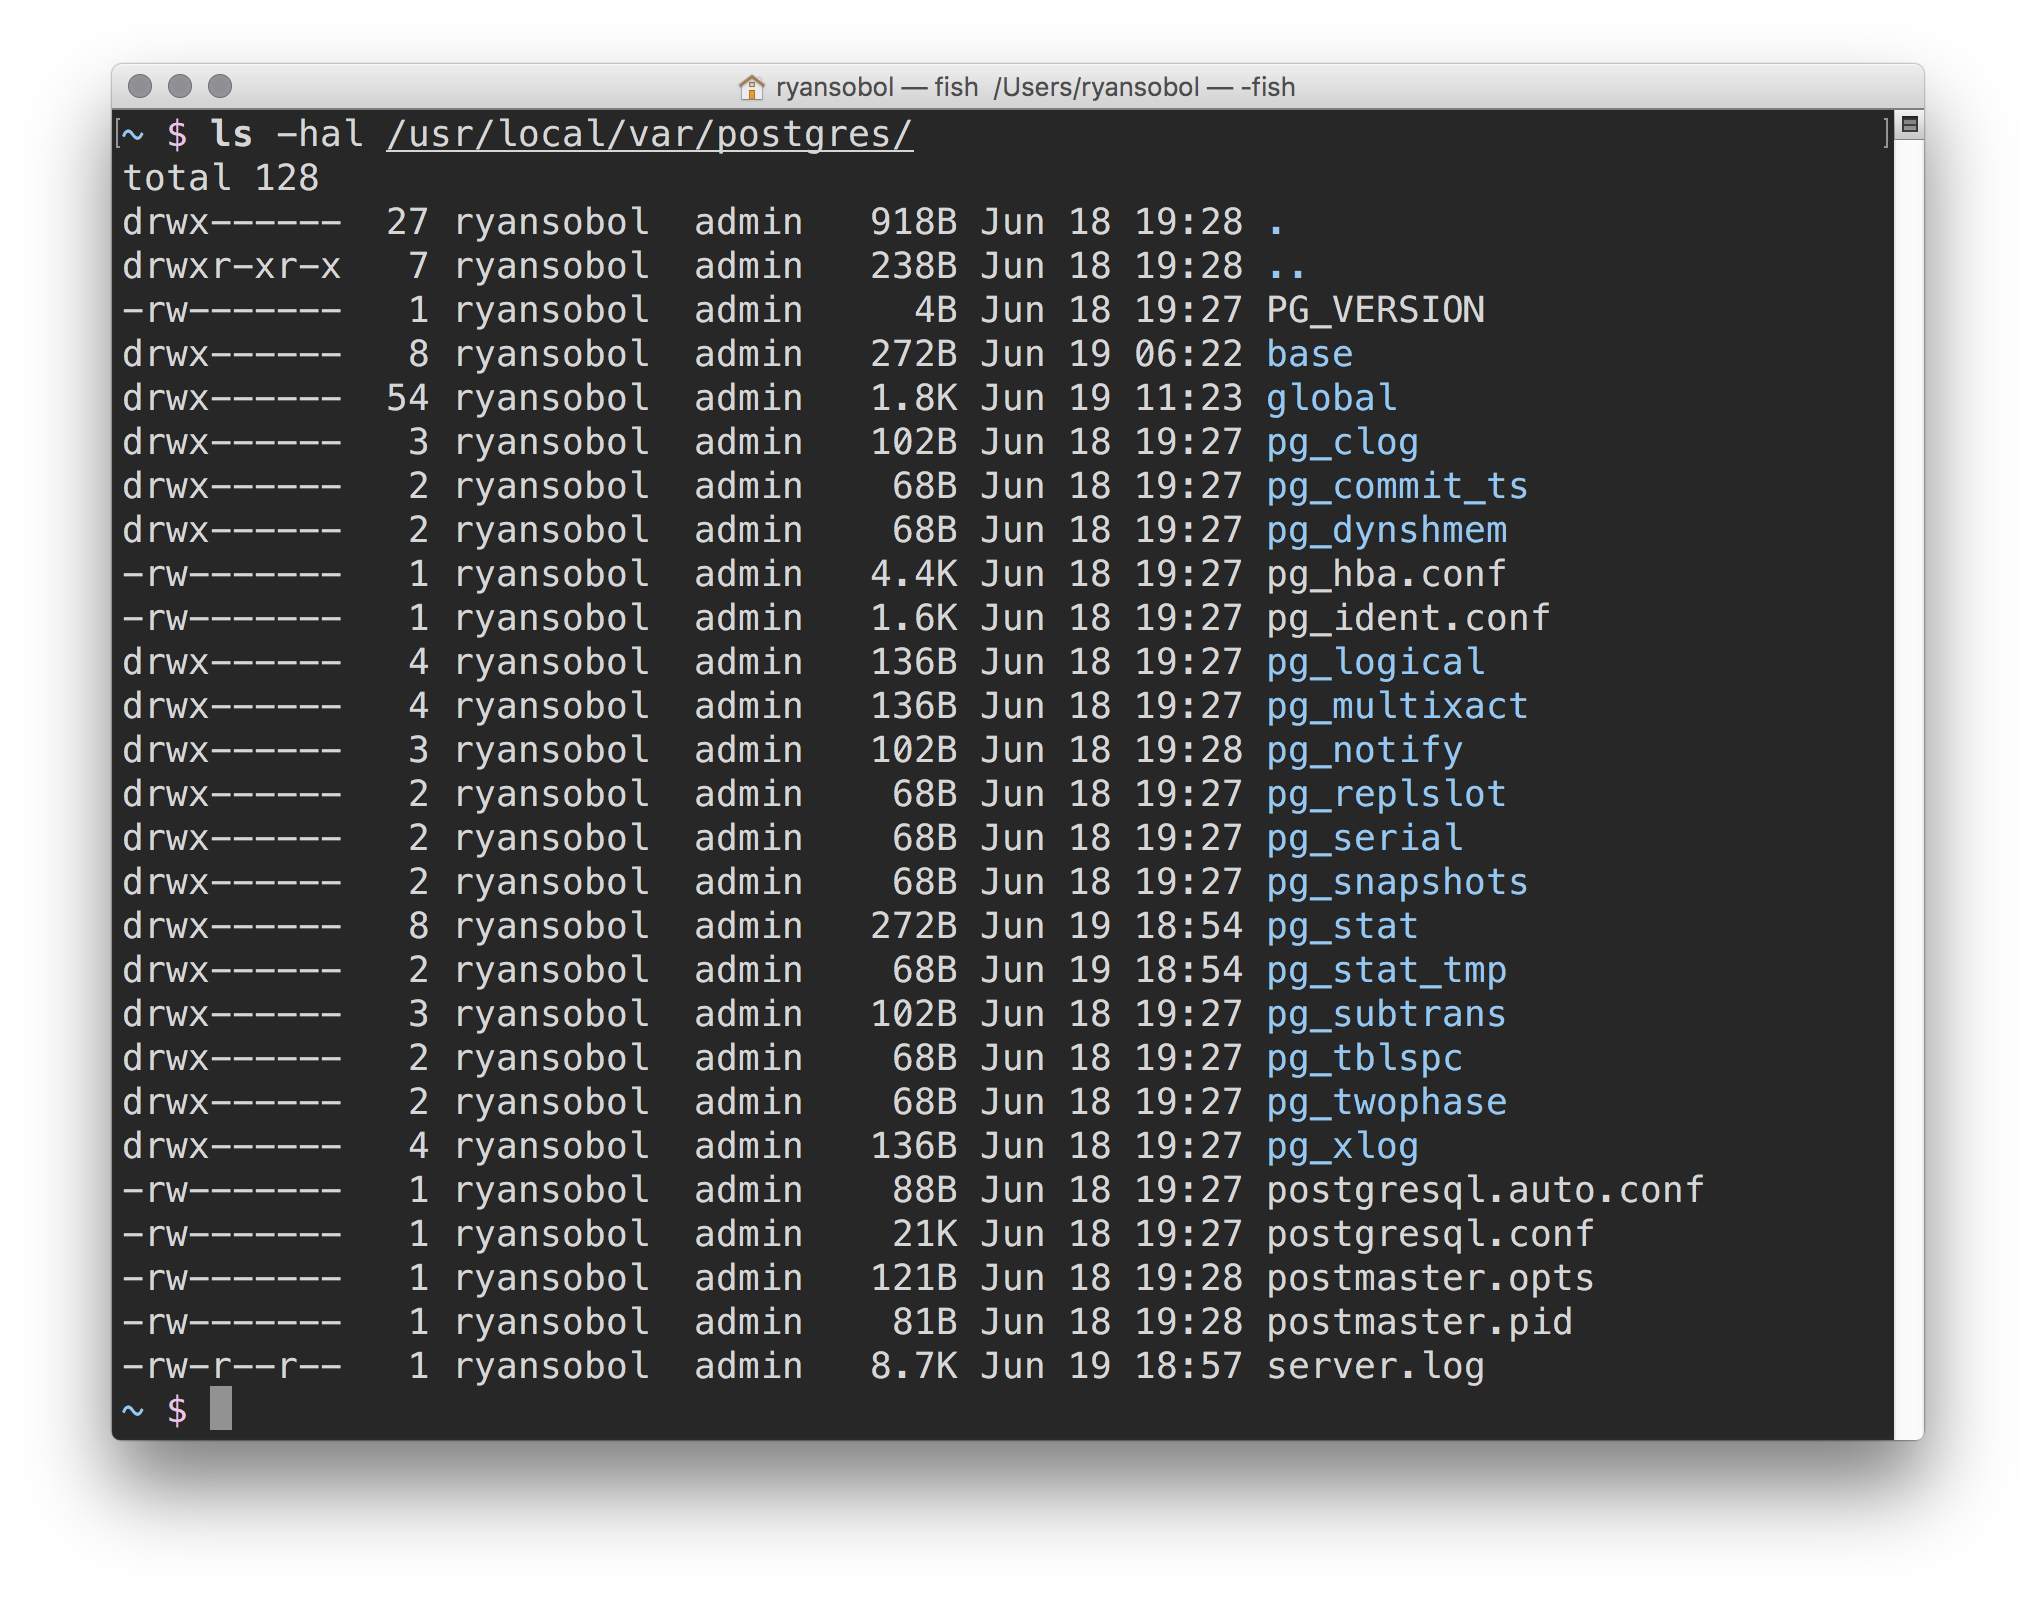Click the home folder icon in title bar
This screenshot has width=2036, height=1600.
(751, 88)
